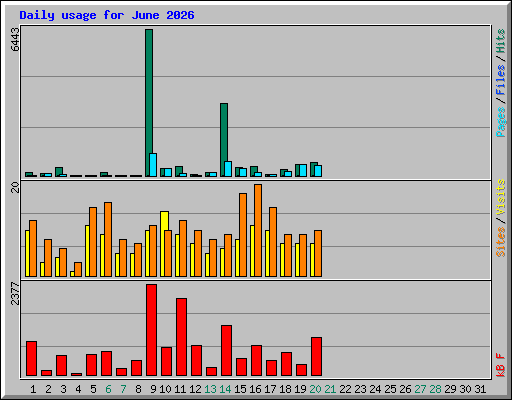Click green weekend day label 27
The height and width of the screenshot is (400, 512).
420,389
